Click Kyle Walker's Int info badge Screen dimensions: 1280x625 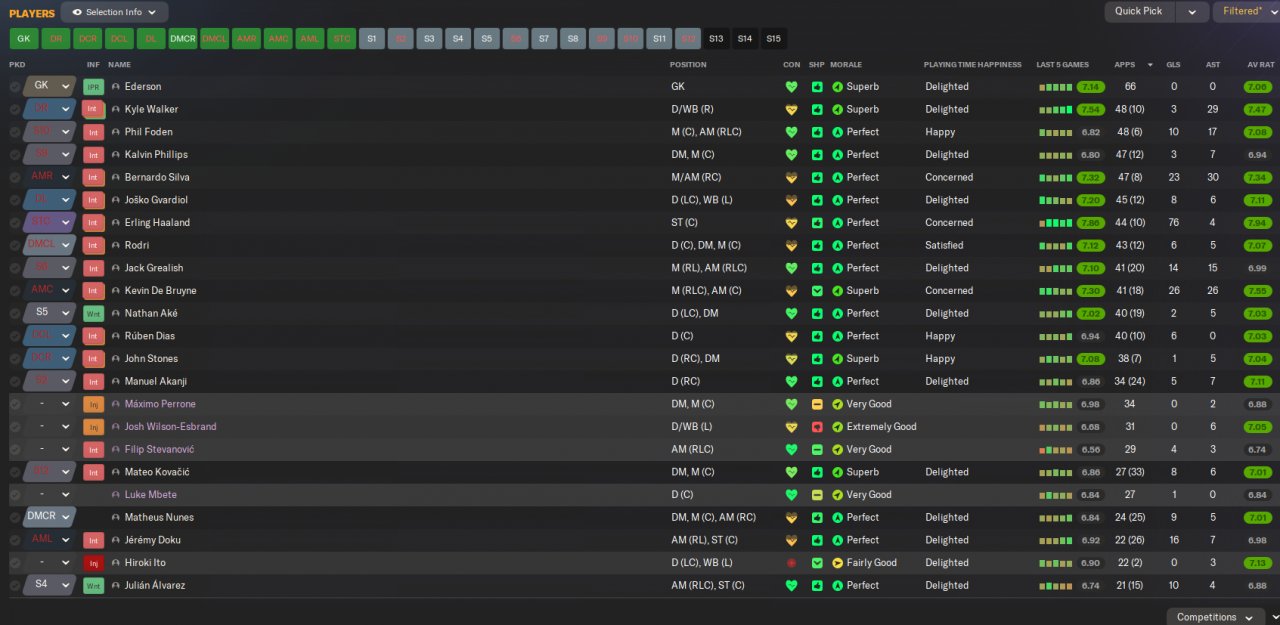[x=94, y=109]
